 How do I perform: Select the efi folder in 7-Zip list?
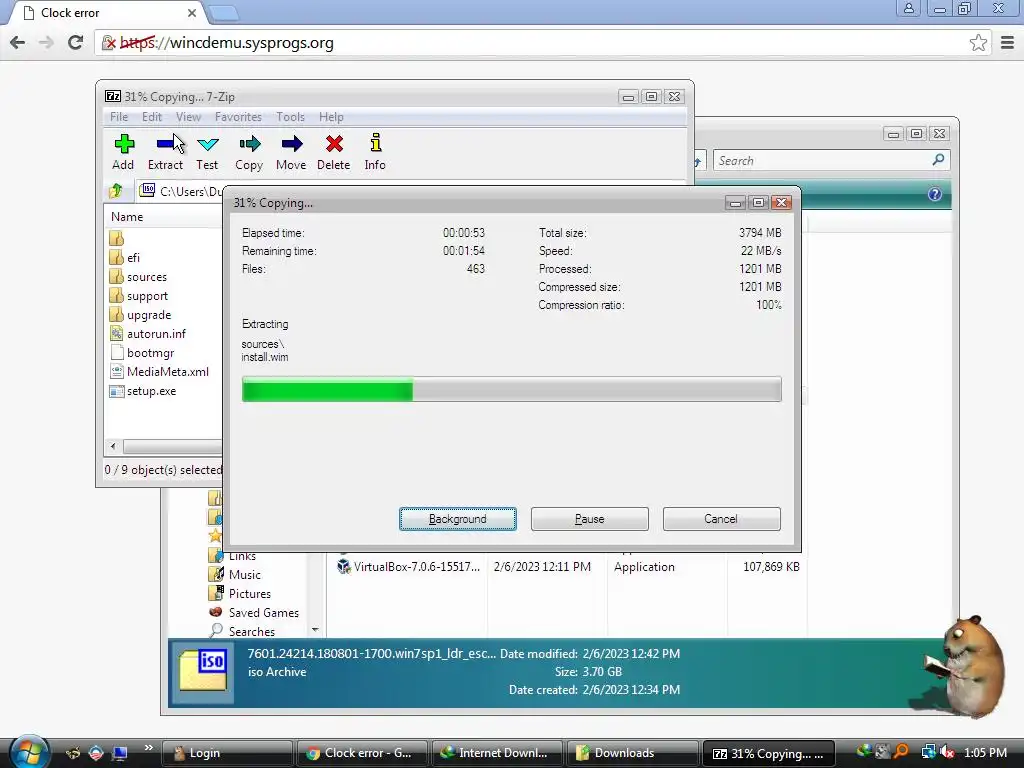click(125, 257)
